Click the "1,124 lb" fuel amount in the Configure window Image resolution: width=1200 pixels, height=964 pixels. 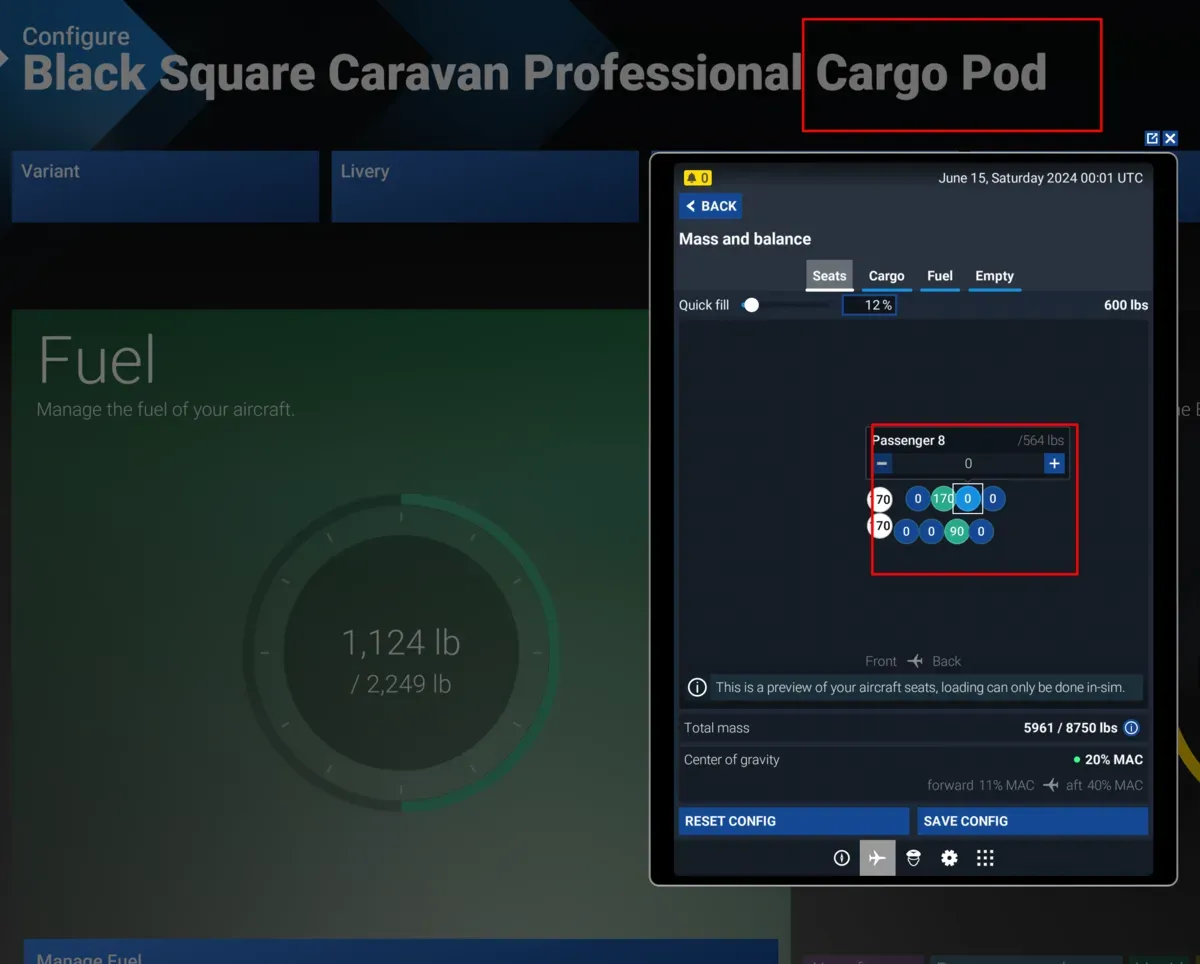pos(401,642)
